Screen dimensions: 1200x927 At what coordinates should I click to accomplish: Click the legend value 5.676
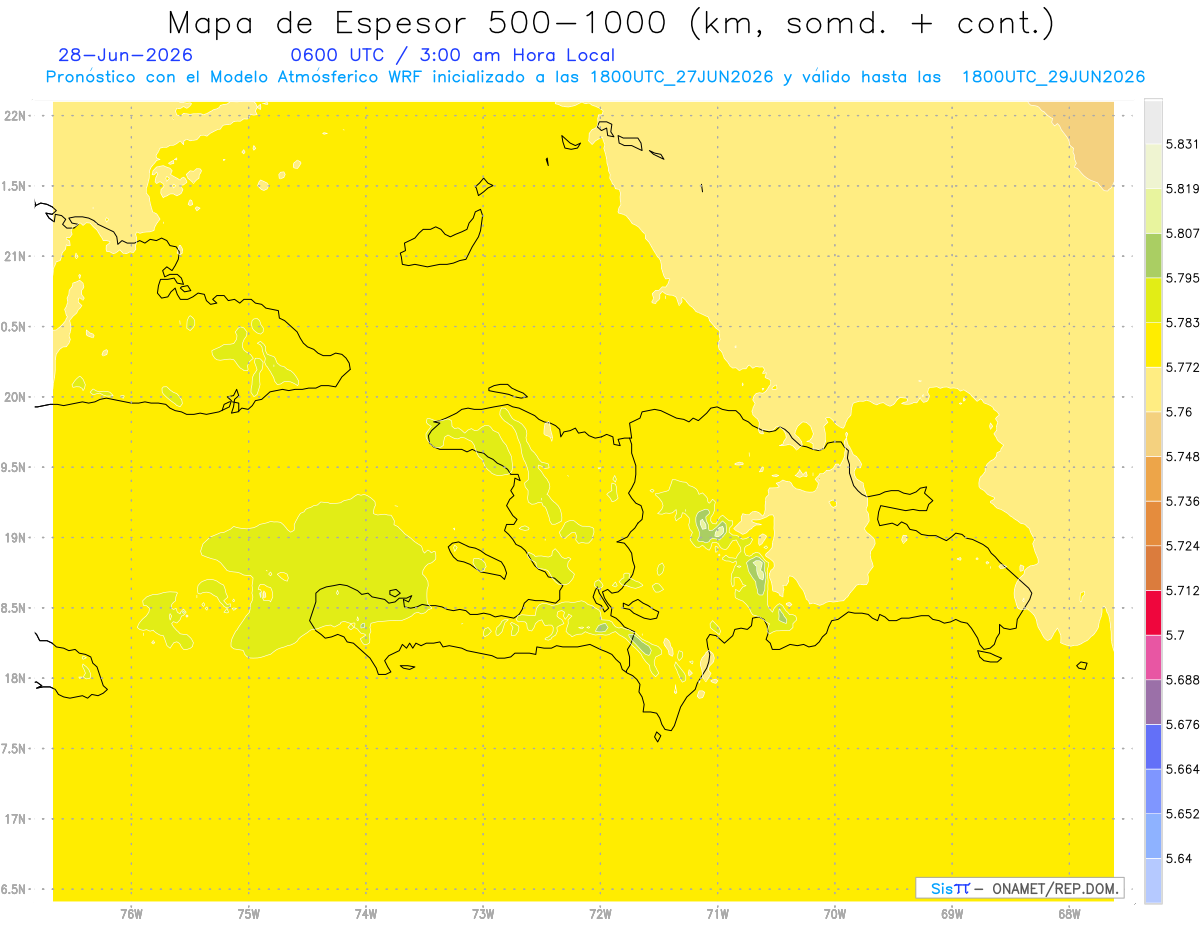[x=1183, y=724]
